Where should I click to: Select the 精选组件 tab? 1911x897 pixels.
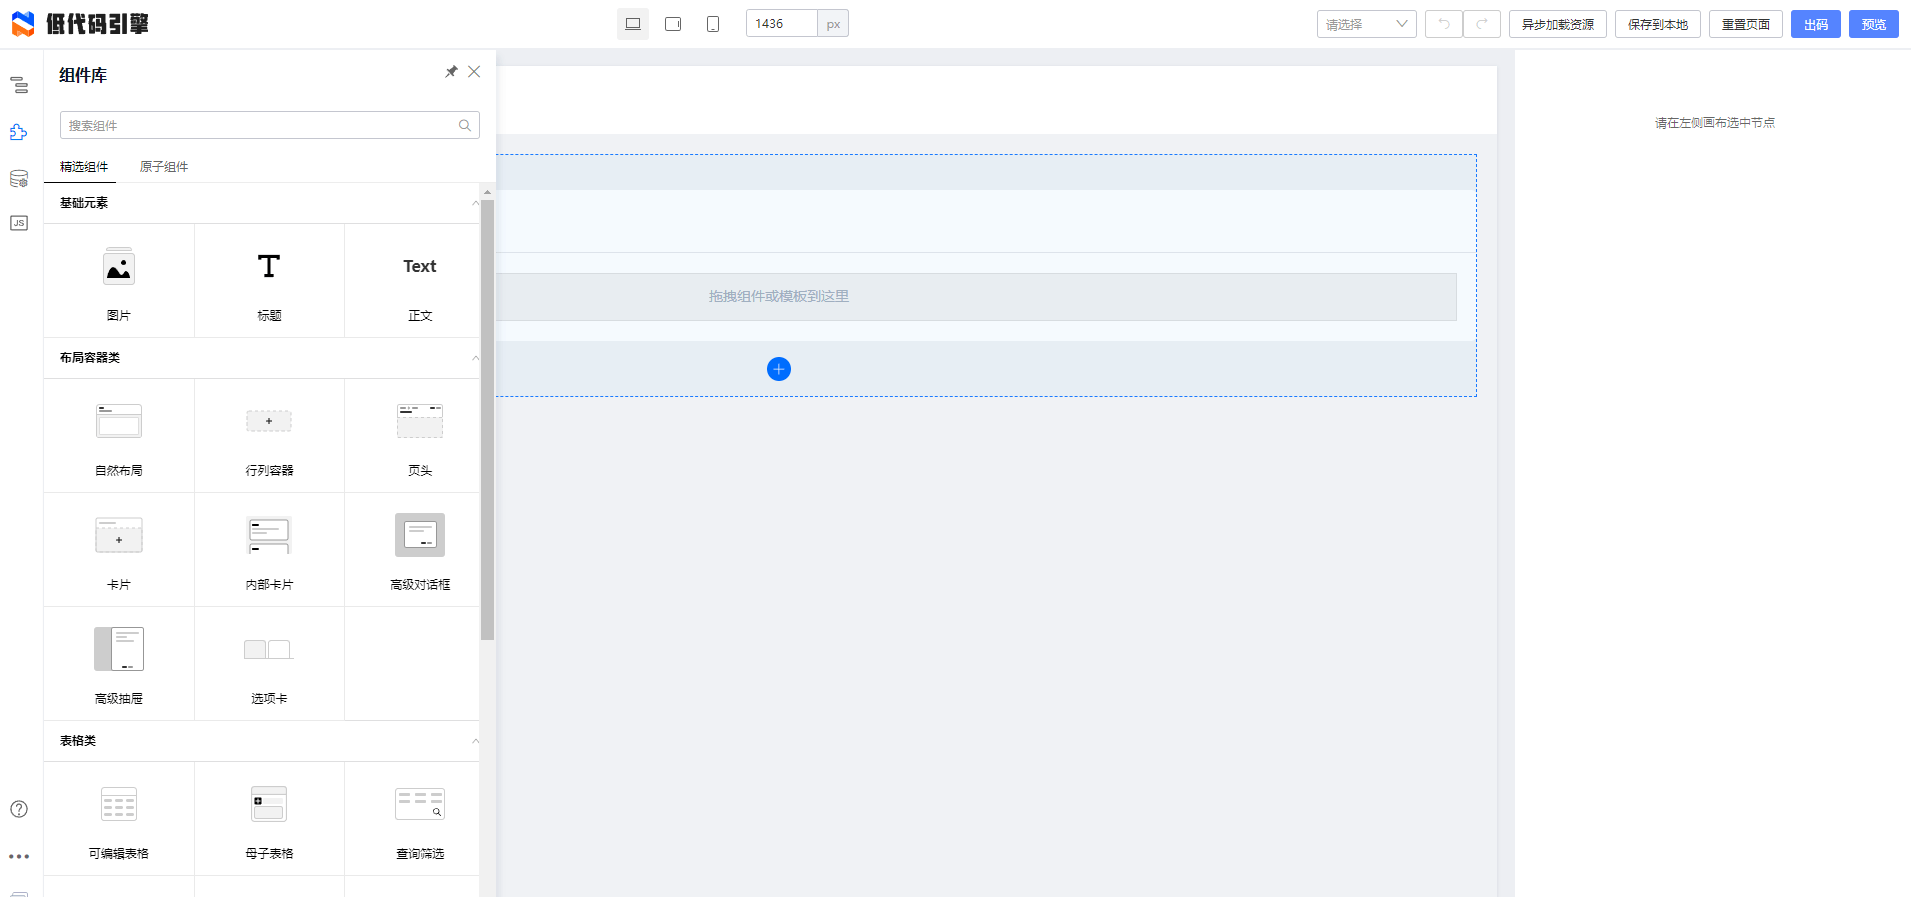pyautogui.click(x=84, y=167)
